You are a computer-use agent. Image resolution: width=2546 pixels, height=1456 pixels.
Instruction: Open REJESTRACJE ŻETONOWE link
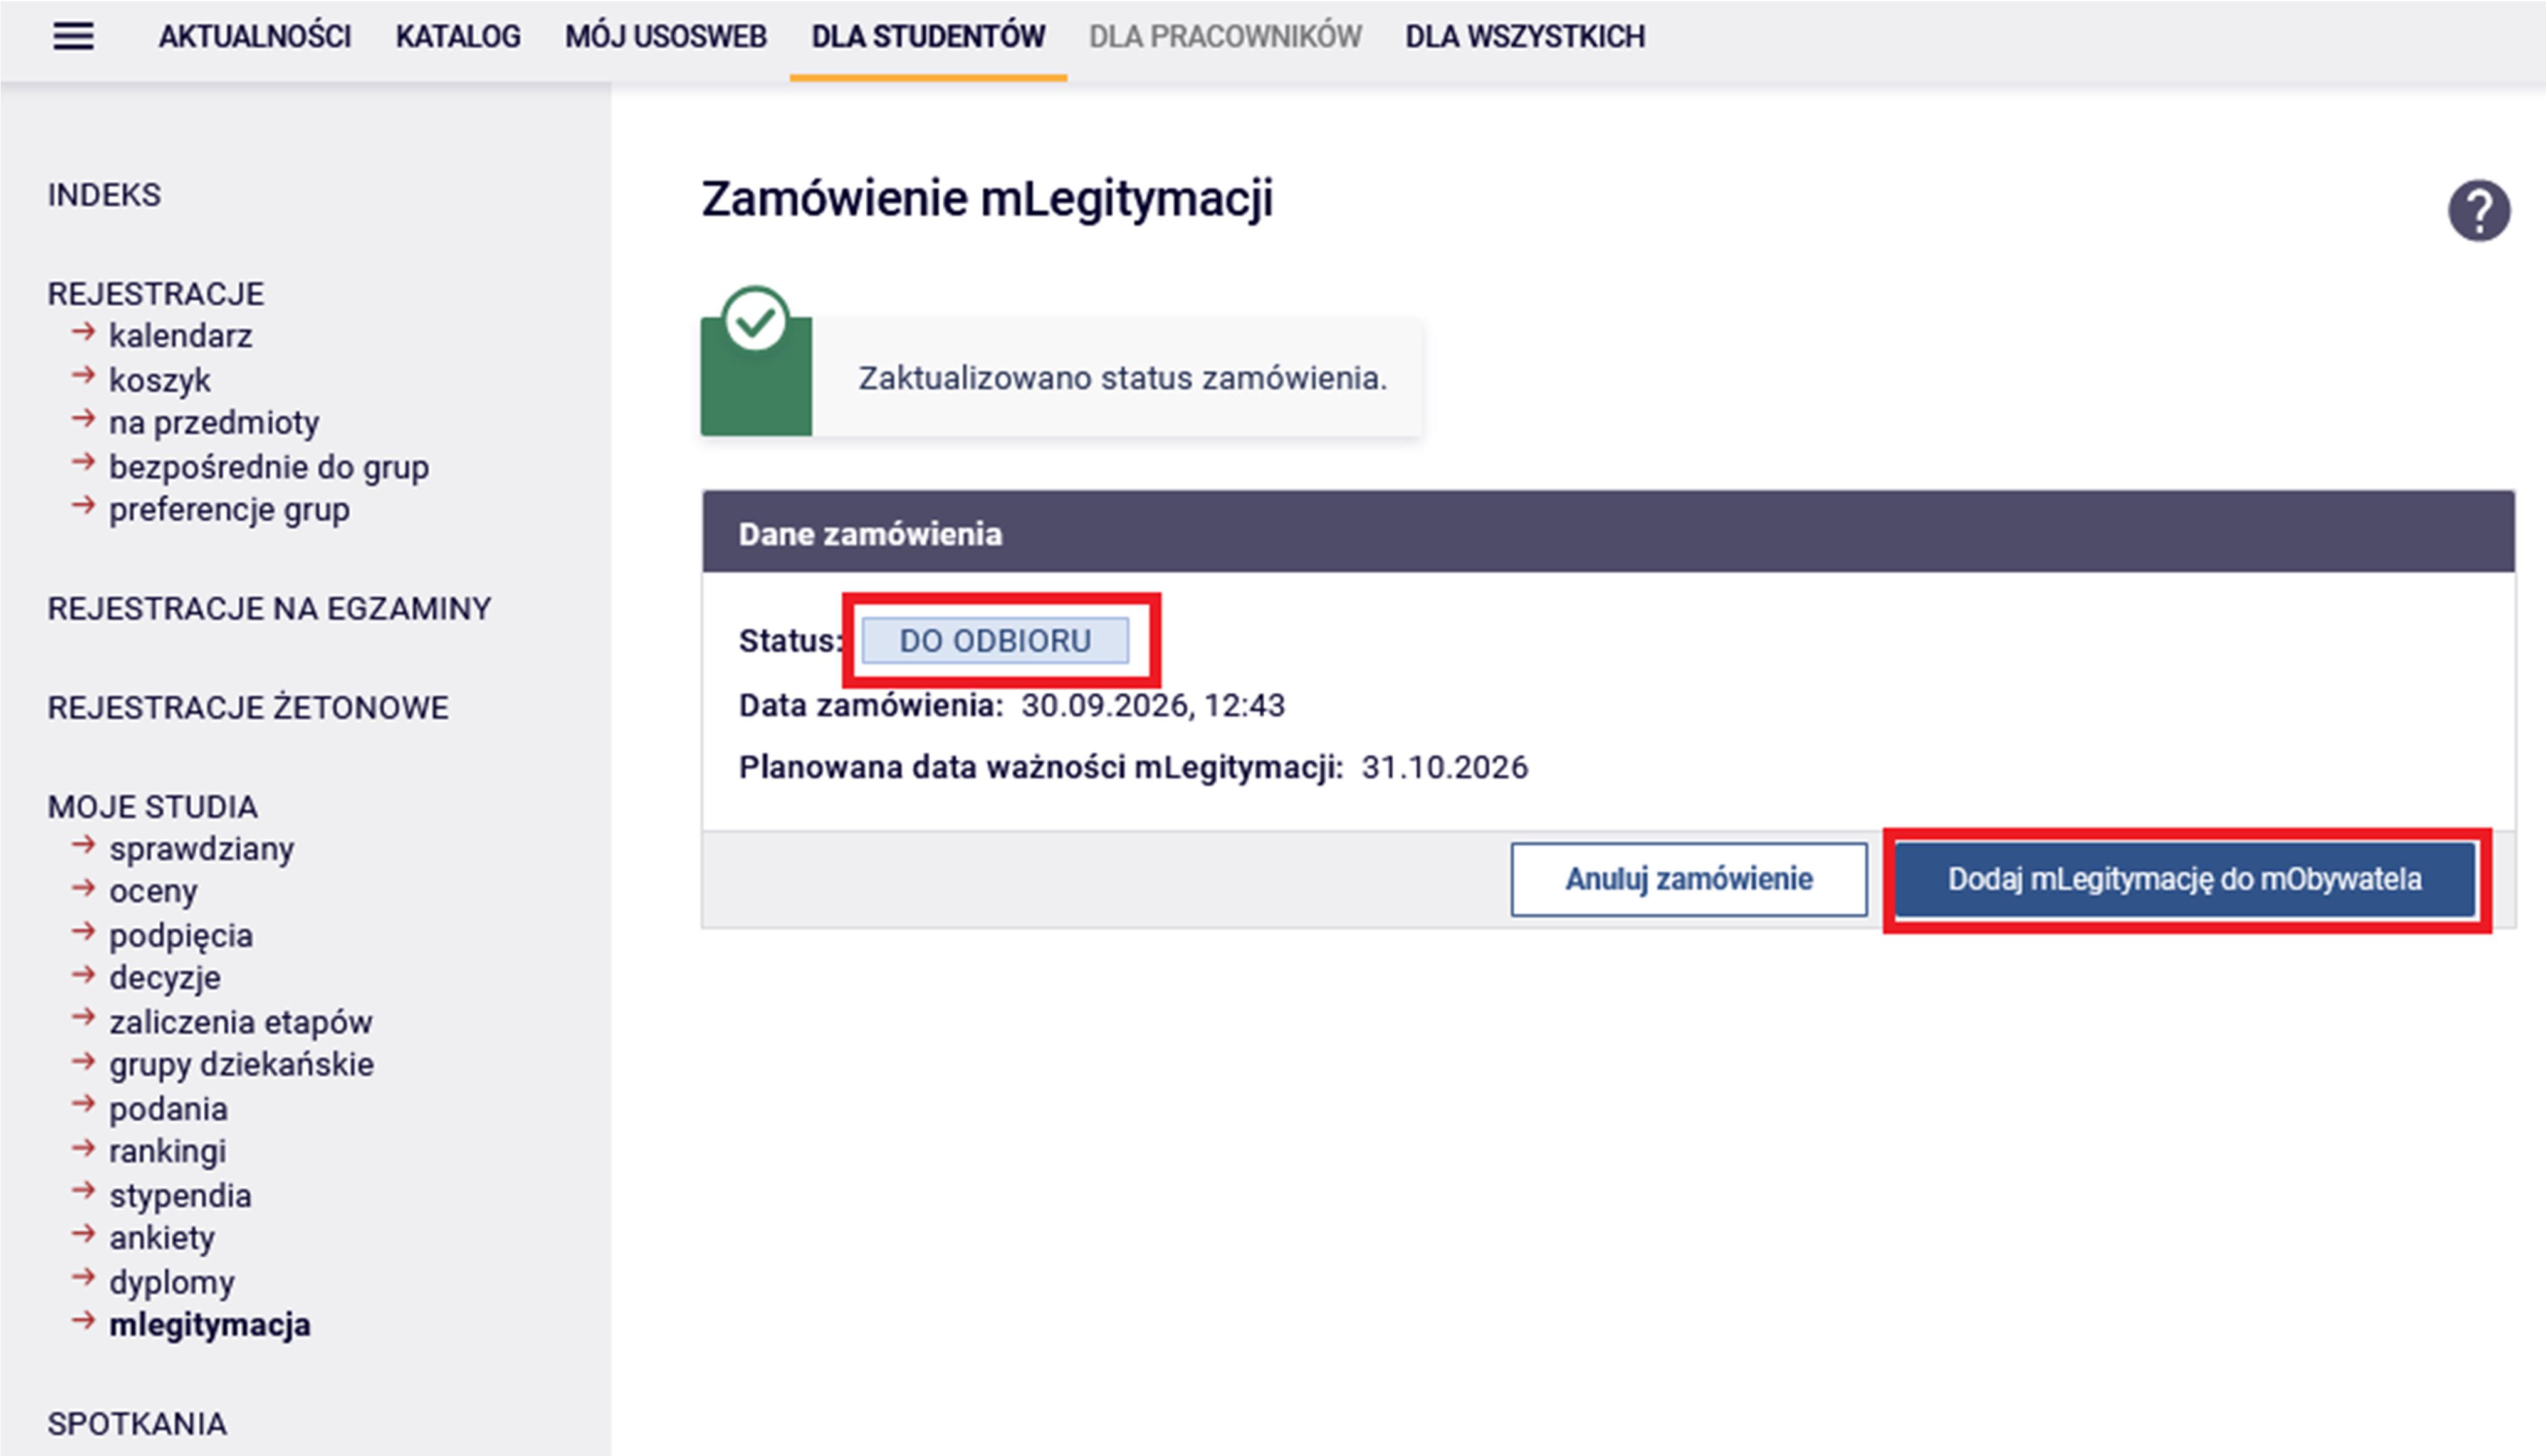click(x=248, y=707)
